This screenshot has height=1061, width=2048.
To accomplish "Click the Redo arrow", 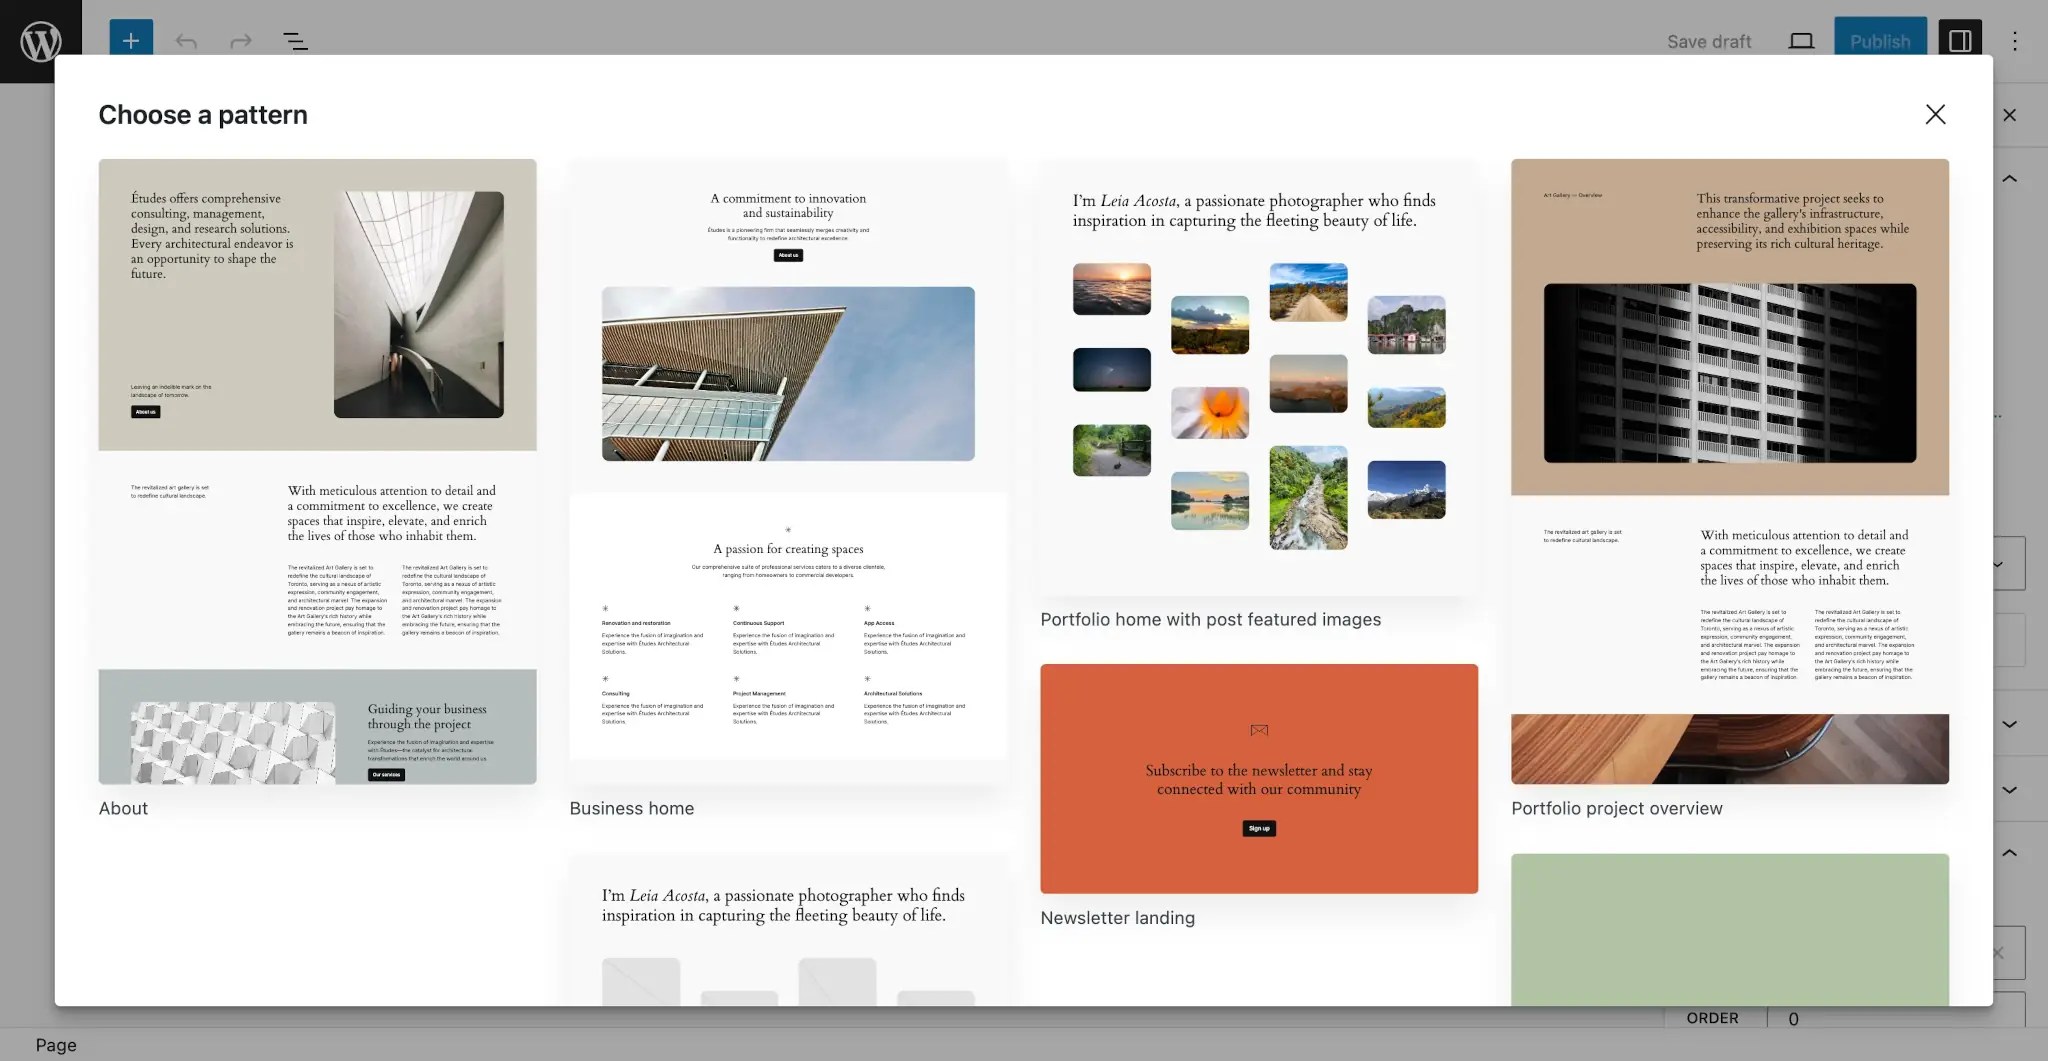I will pyautogui.click(x=240, y=41).
